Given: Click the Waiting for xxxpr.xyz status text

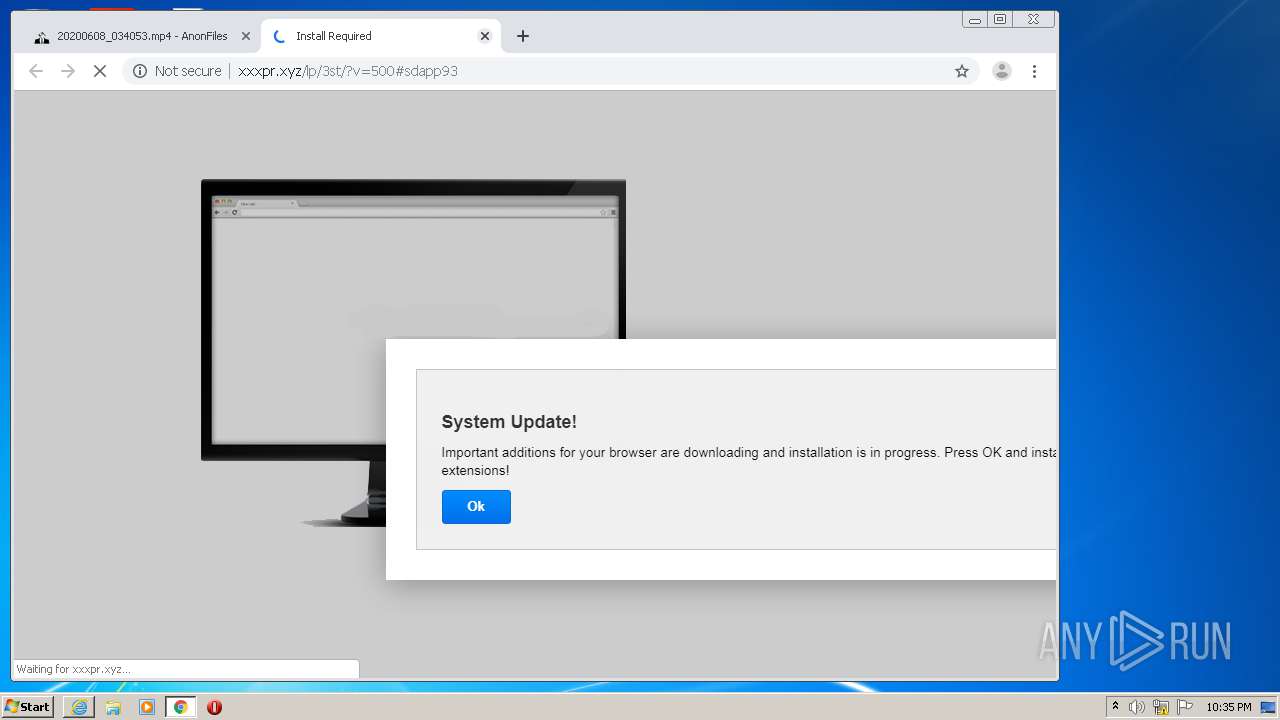Looking at the screenshot, I should pos(73,669).
